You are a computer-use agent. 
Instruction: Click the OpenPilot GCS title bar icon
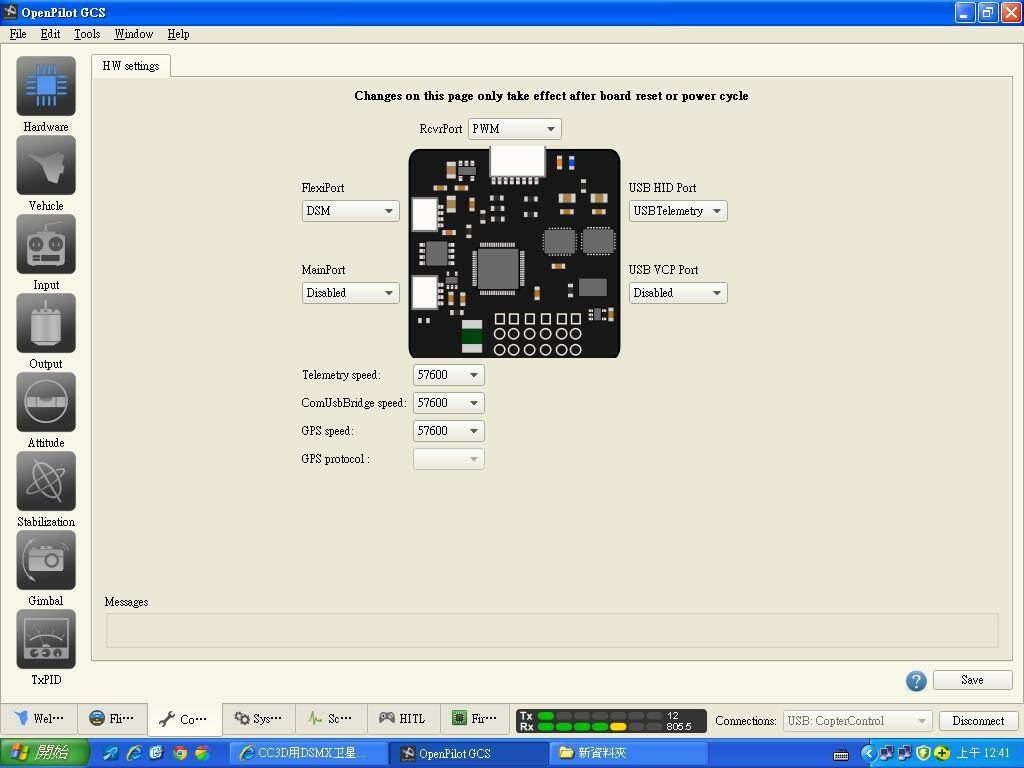(x=10, y=12)
